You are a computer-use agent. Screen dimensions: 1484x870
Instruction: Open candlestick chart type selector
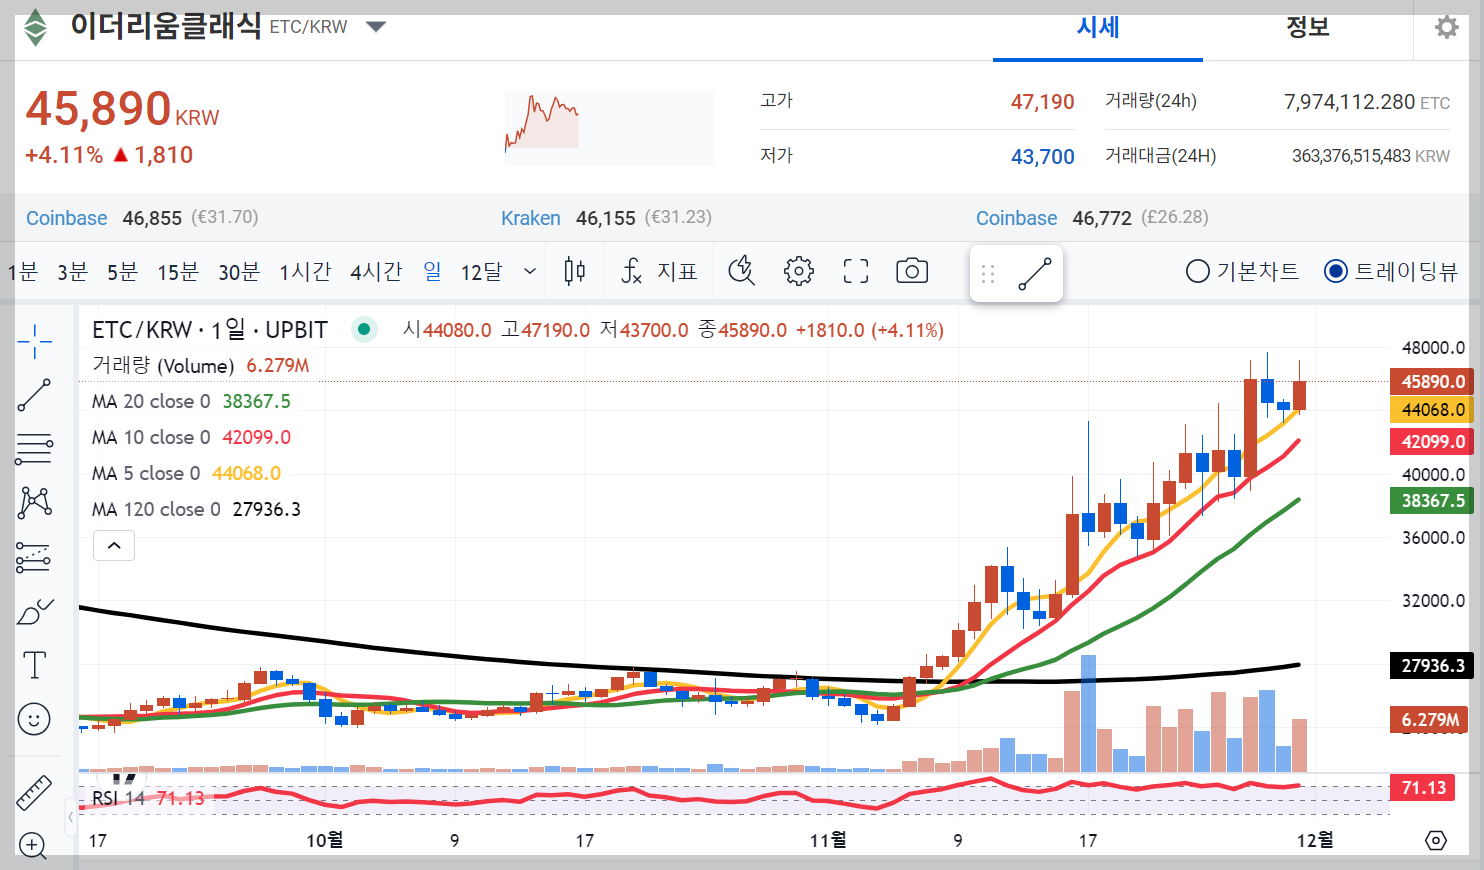click(574, 271)
